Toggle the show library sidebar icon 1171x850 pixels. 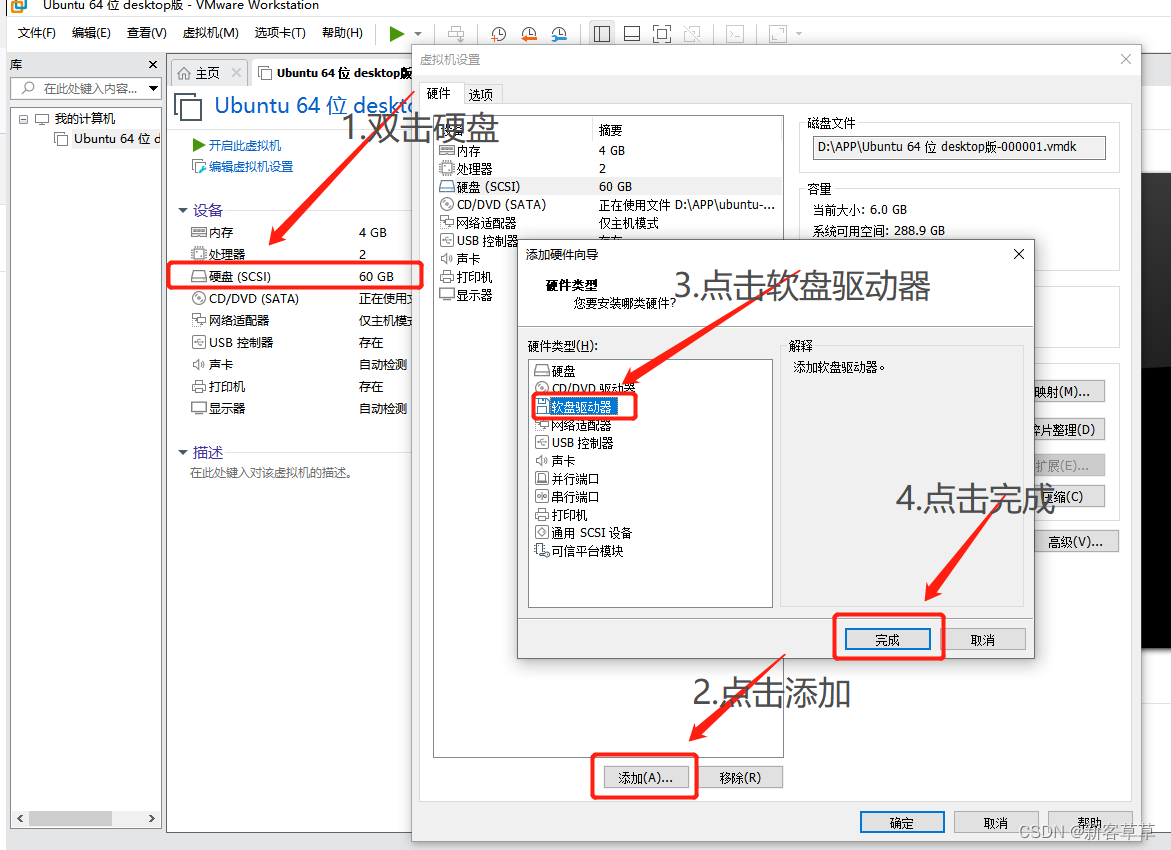(x=602, y=34)
